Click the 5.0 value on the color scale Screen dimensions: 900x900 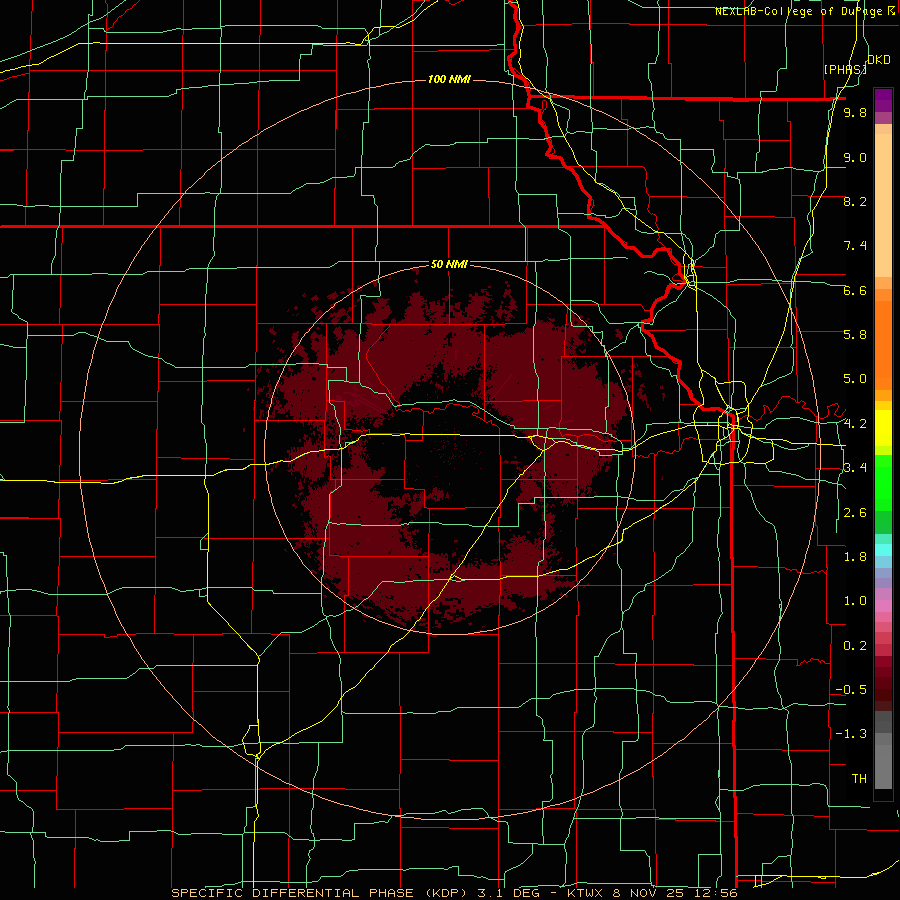pyautogui.click(x=855, y=379)
